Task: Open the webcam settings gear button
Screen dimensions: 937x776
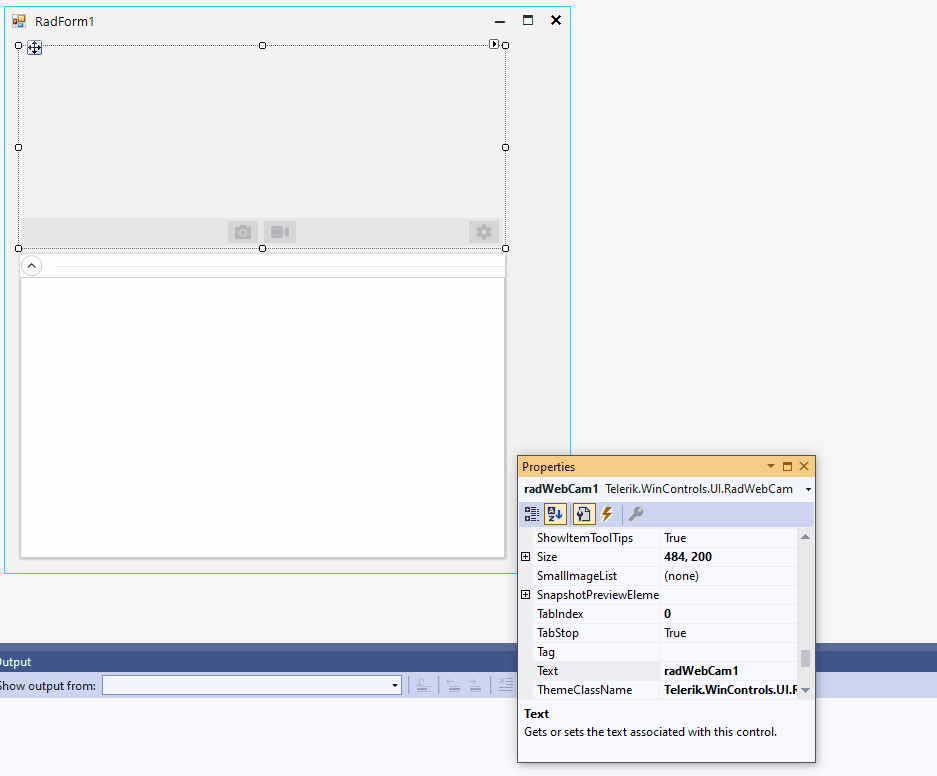Action: click(x=483, y=232)
